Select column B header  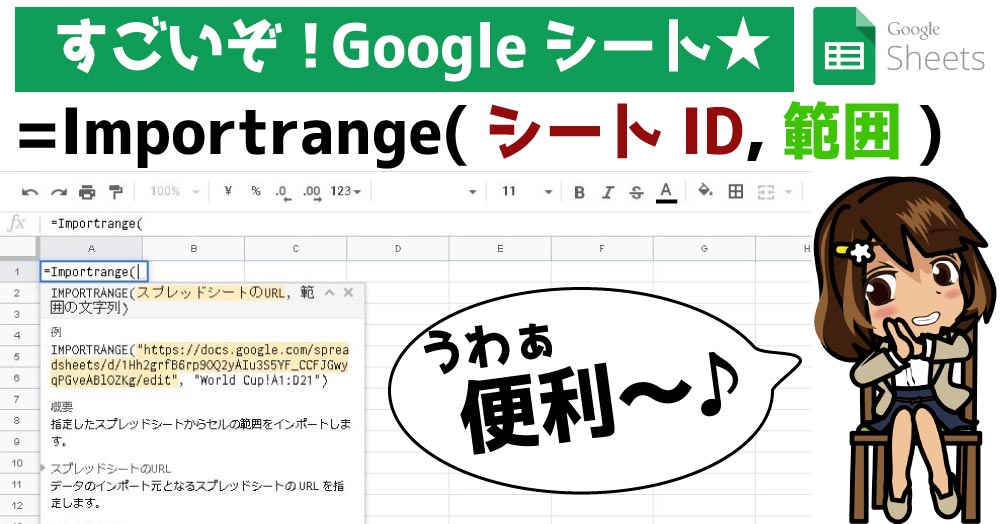tap(193, 249)
